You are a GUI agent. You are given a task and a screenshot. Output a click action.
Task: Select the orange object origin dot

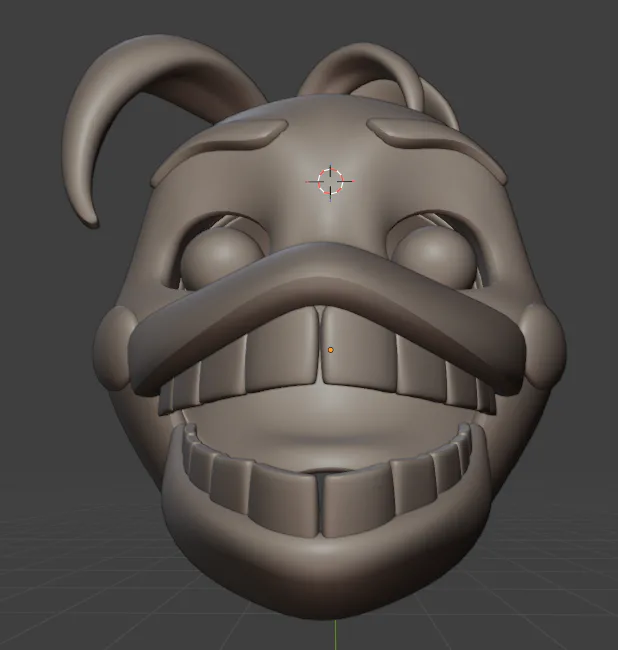tap(330, 350)
